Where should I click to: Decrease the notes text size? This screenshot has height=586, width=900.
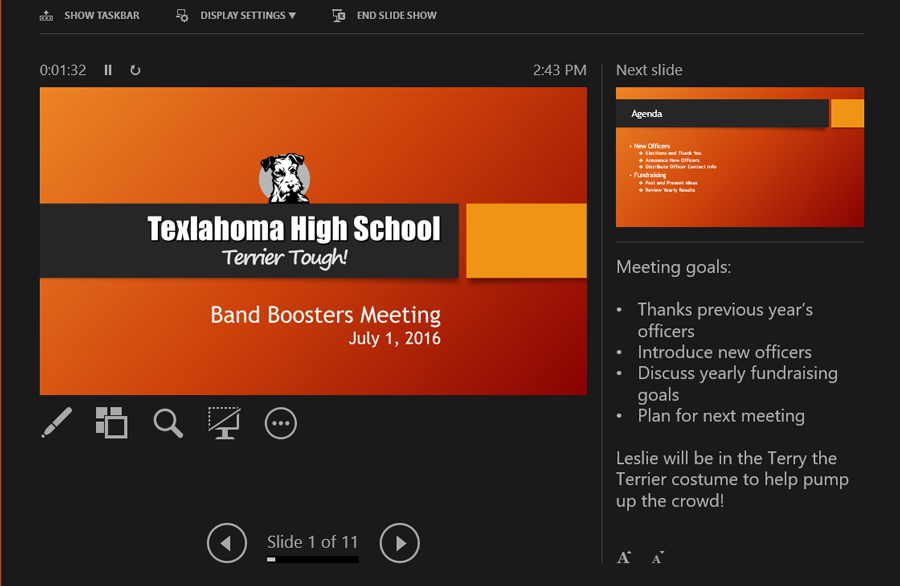click(657, 557)
